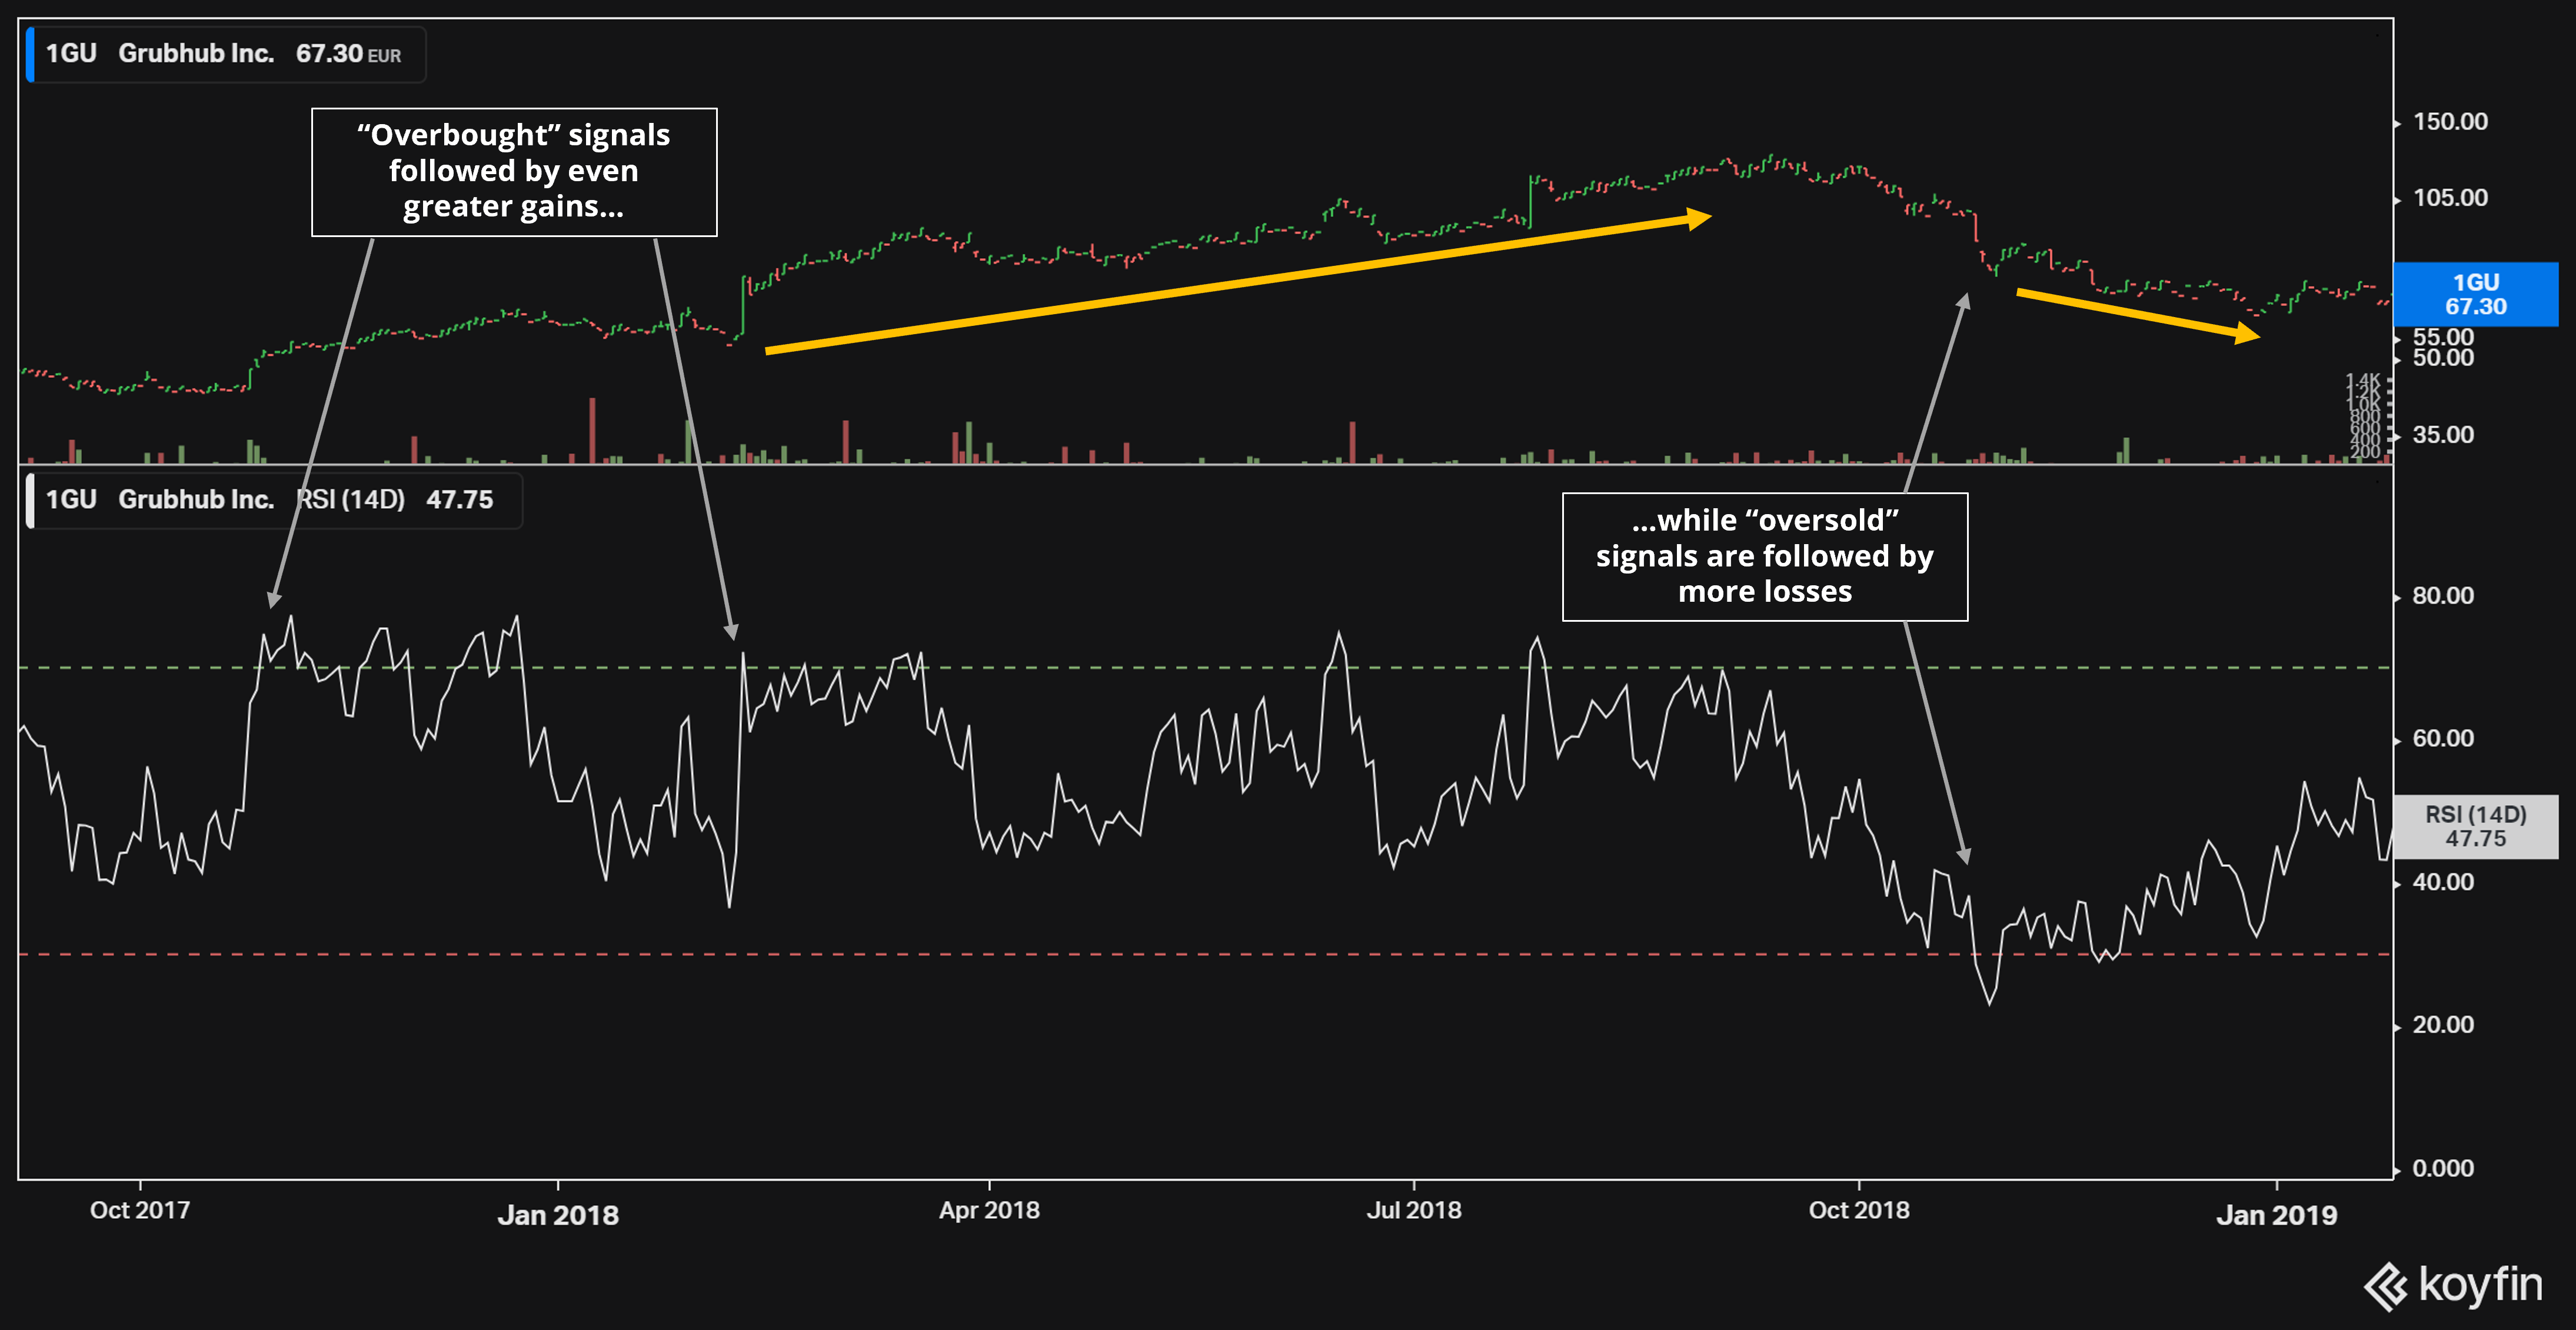The image size is (2576, 1330).
Task: Select the RSI (14D) 47.75 legend label
Action: click(x=395, y=500)
